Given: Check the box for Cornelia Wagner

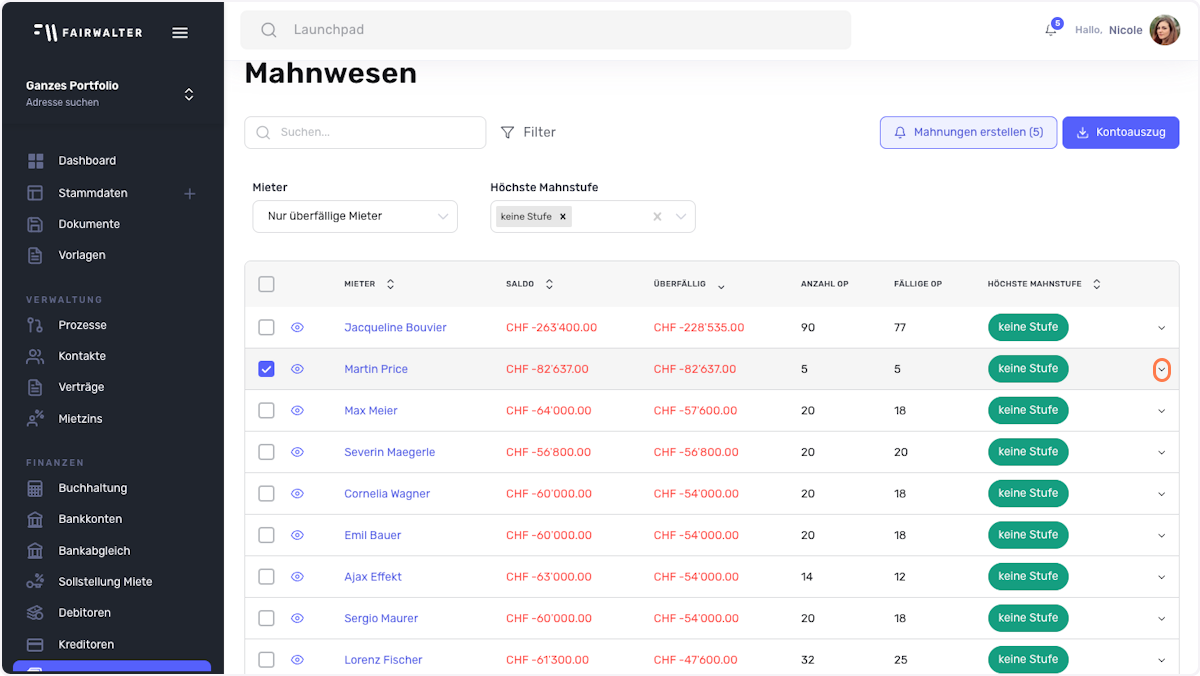Looking at the screenshot, I should tap(266, 493).
